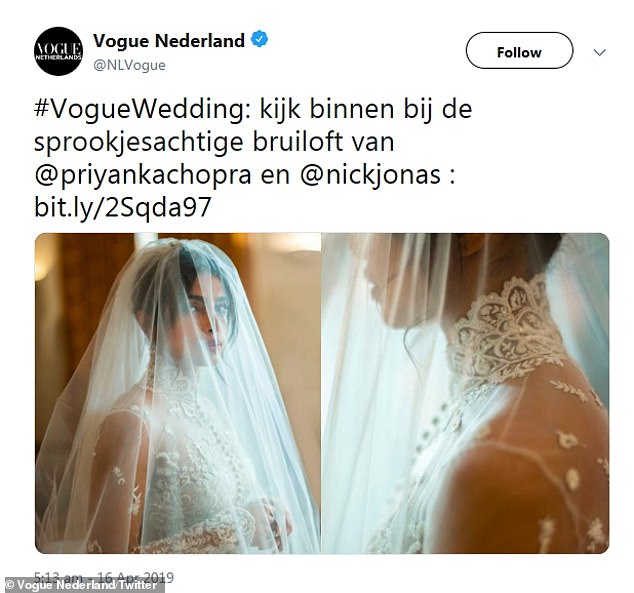The image size is (634, 593).
Task: View the veiled bride portrait photo
Action: (x=178, y=393)
